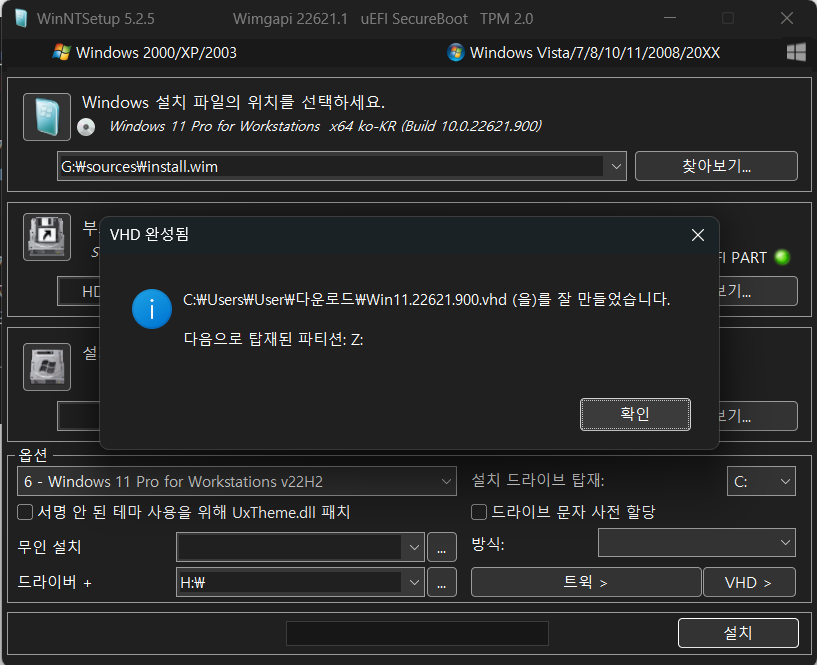Click the 'Windows 설치 파일의 위치를 선택하세요.' heading

233,102
